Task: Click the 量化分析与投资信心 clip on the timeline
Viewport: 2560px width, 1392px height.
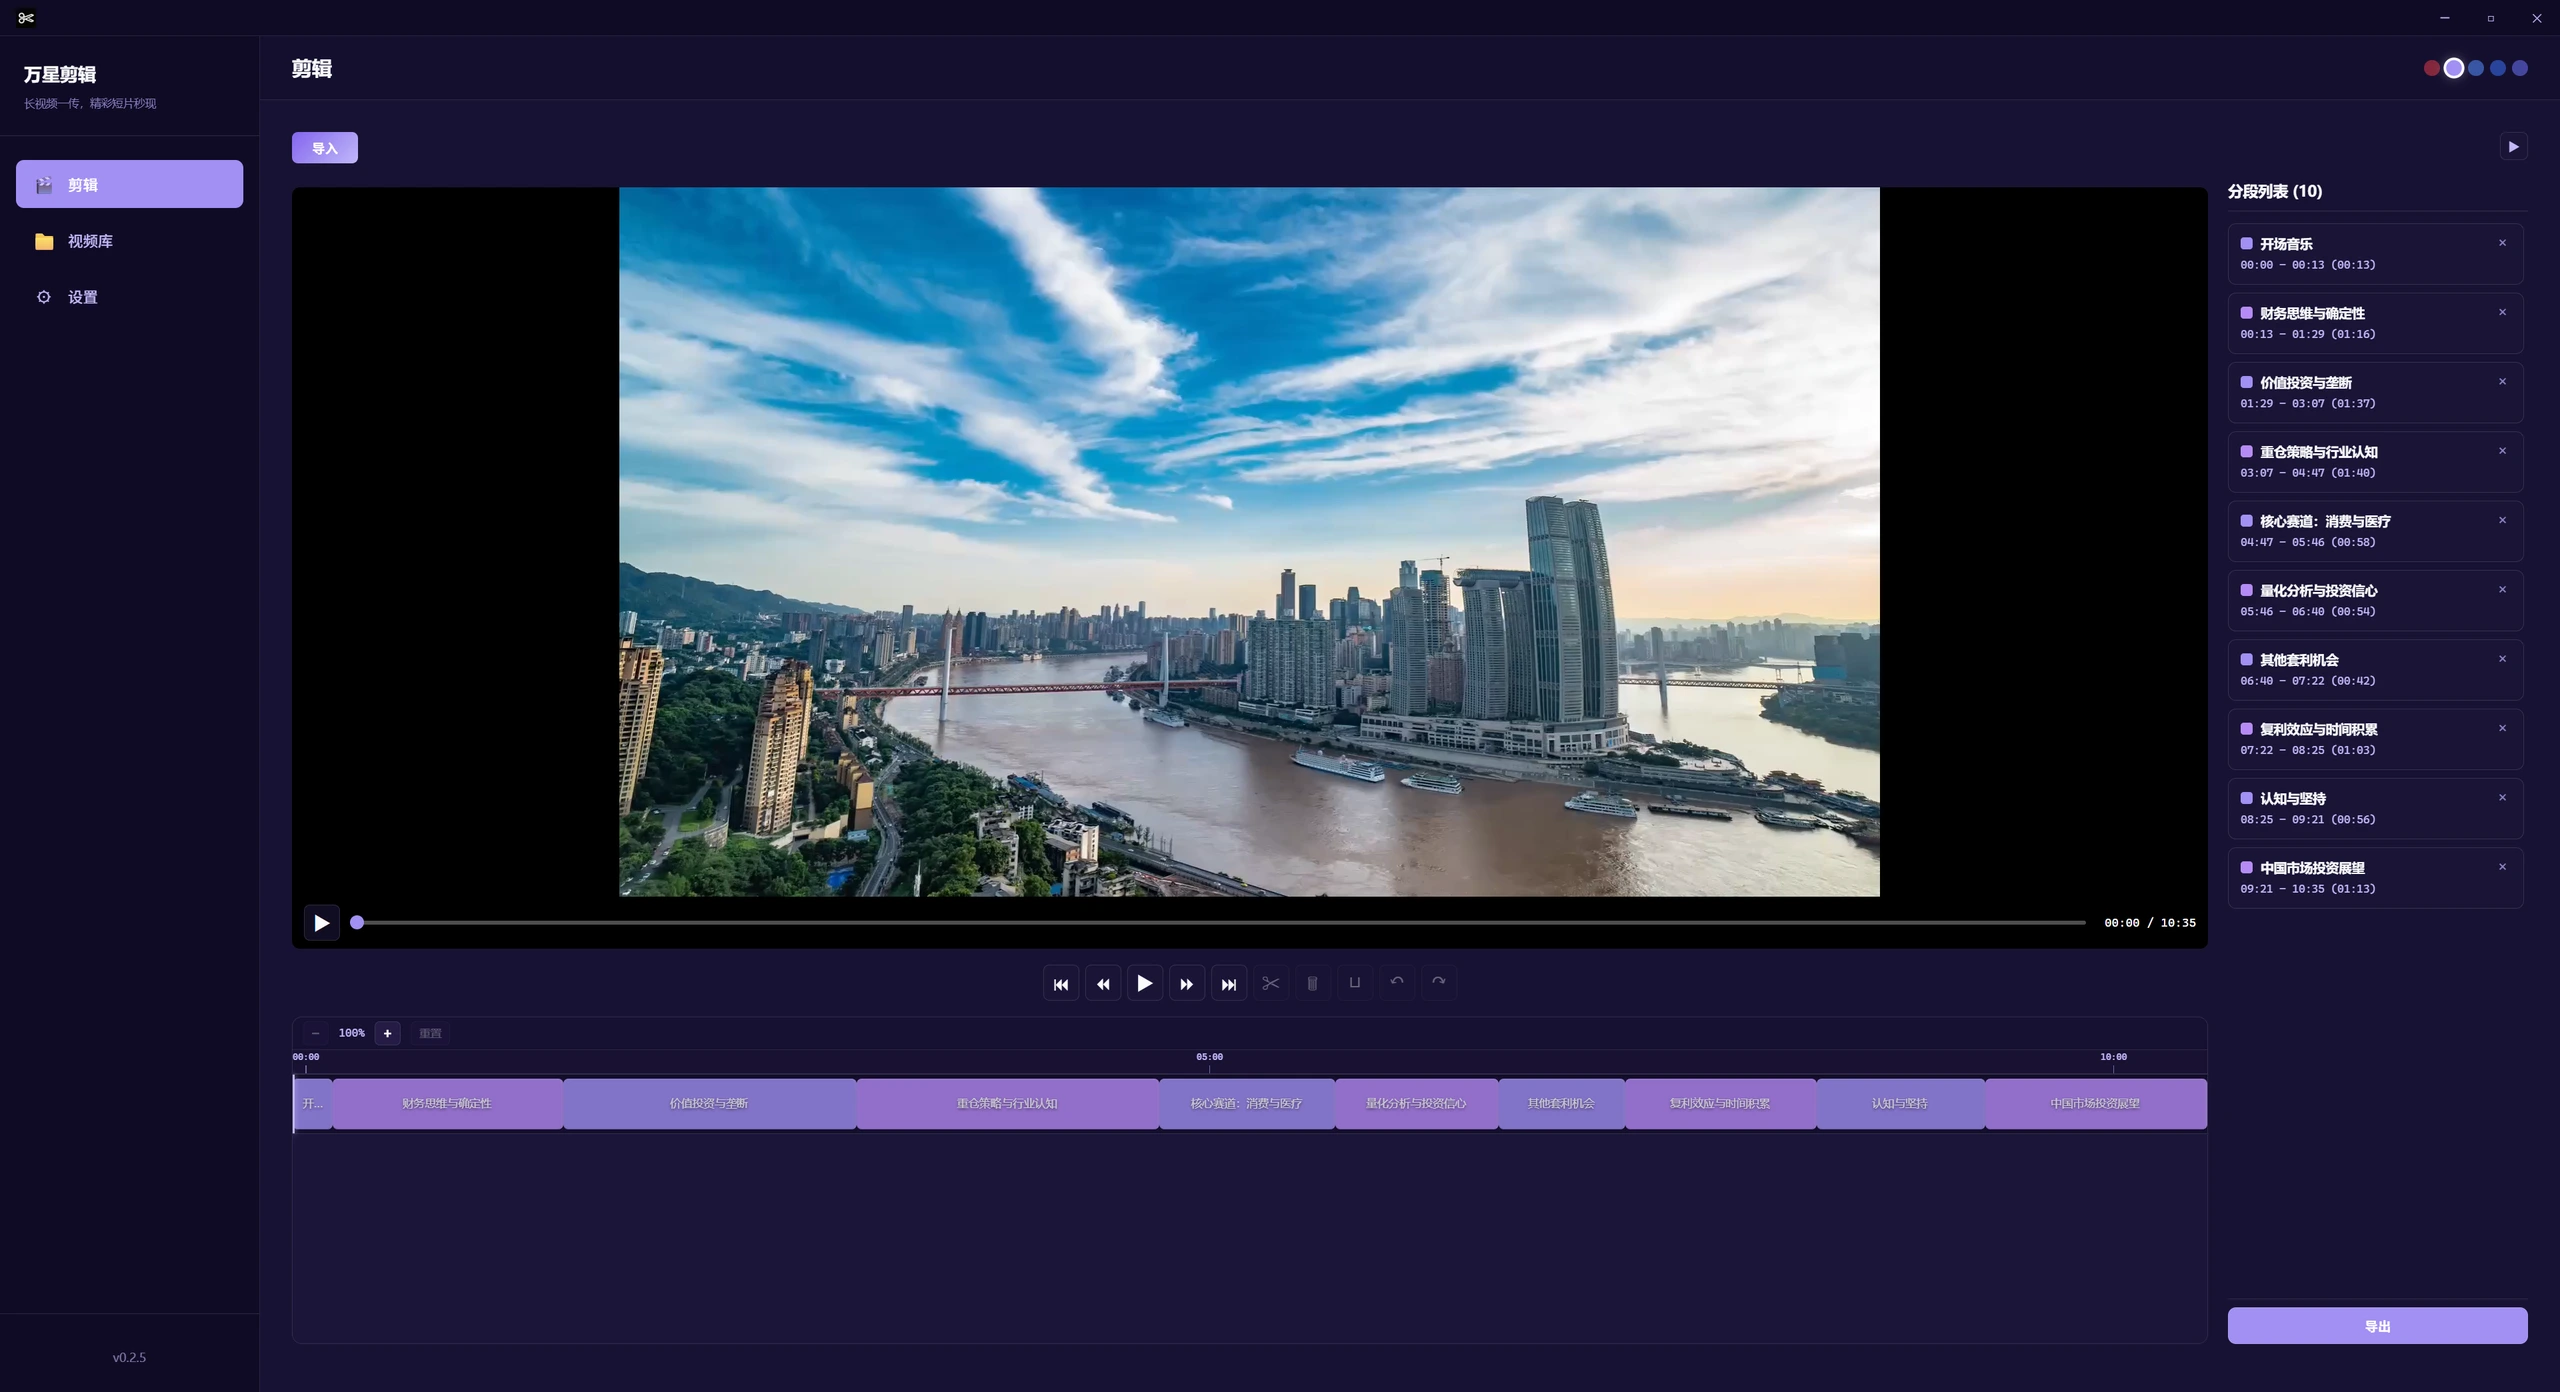Action: coord(1416,1104)
